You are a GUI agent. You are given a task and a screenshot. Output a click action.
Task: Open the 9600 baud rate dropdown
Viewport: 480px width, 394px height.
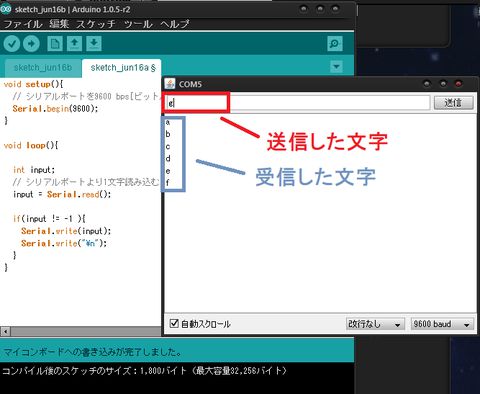pyautogui.click(x=442, y=324)
